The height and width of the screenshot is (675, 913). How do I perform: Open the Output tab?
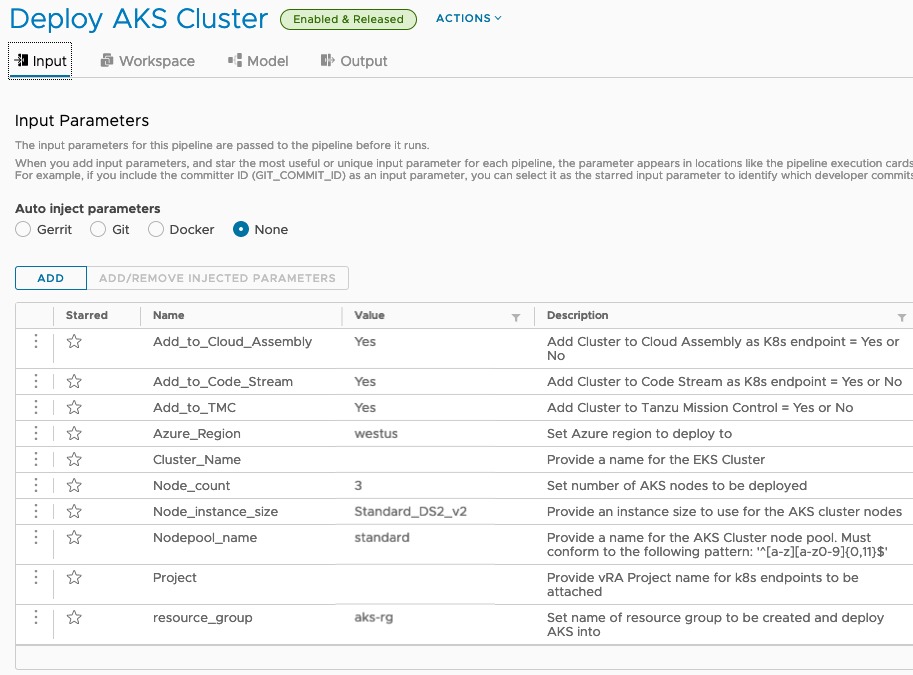pyautogui.click(x=354, y=61)
